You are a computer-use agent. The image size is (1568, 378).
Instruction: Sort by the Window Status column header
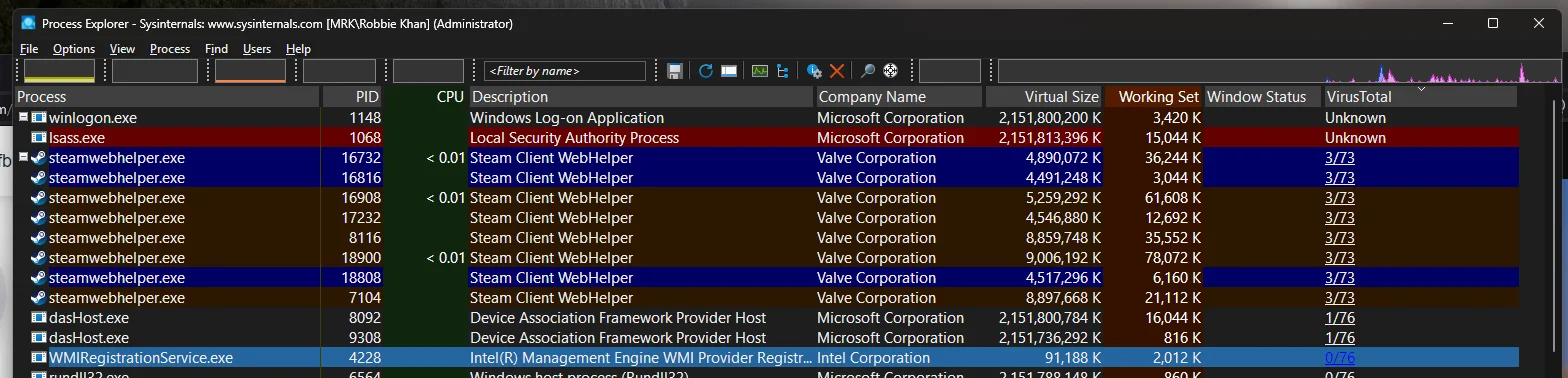[x=1263, y=97]
